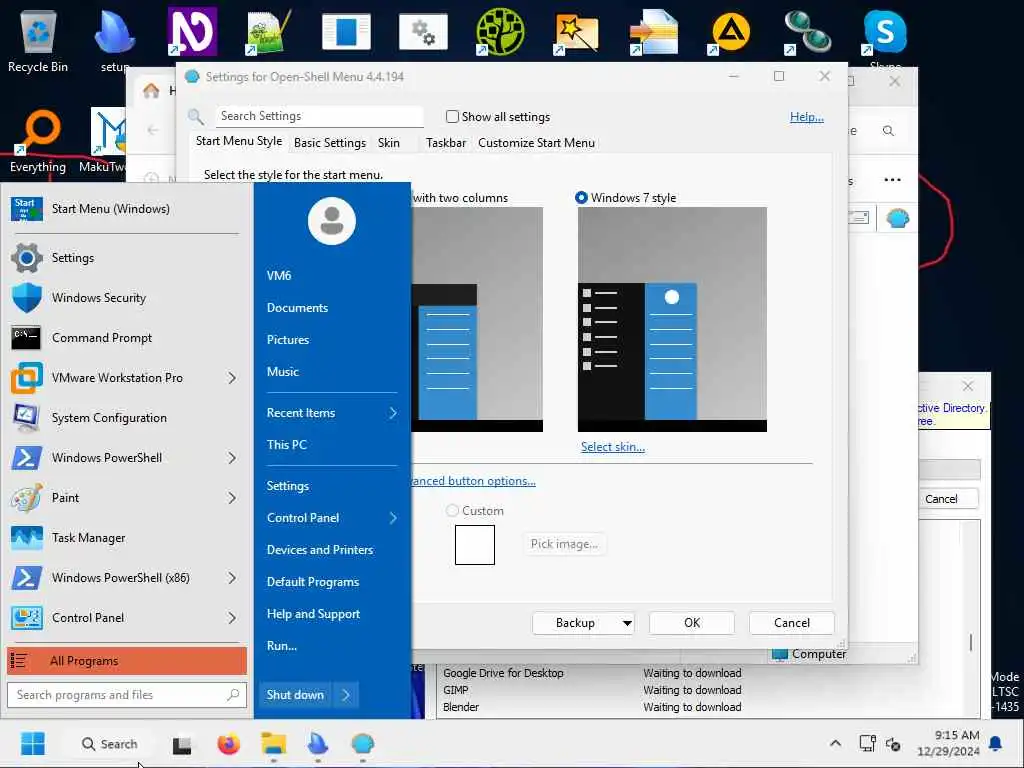Open the gears settings desktop icon
This screenshot has height=768, width=1024.
[x=423, y=31]
